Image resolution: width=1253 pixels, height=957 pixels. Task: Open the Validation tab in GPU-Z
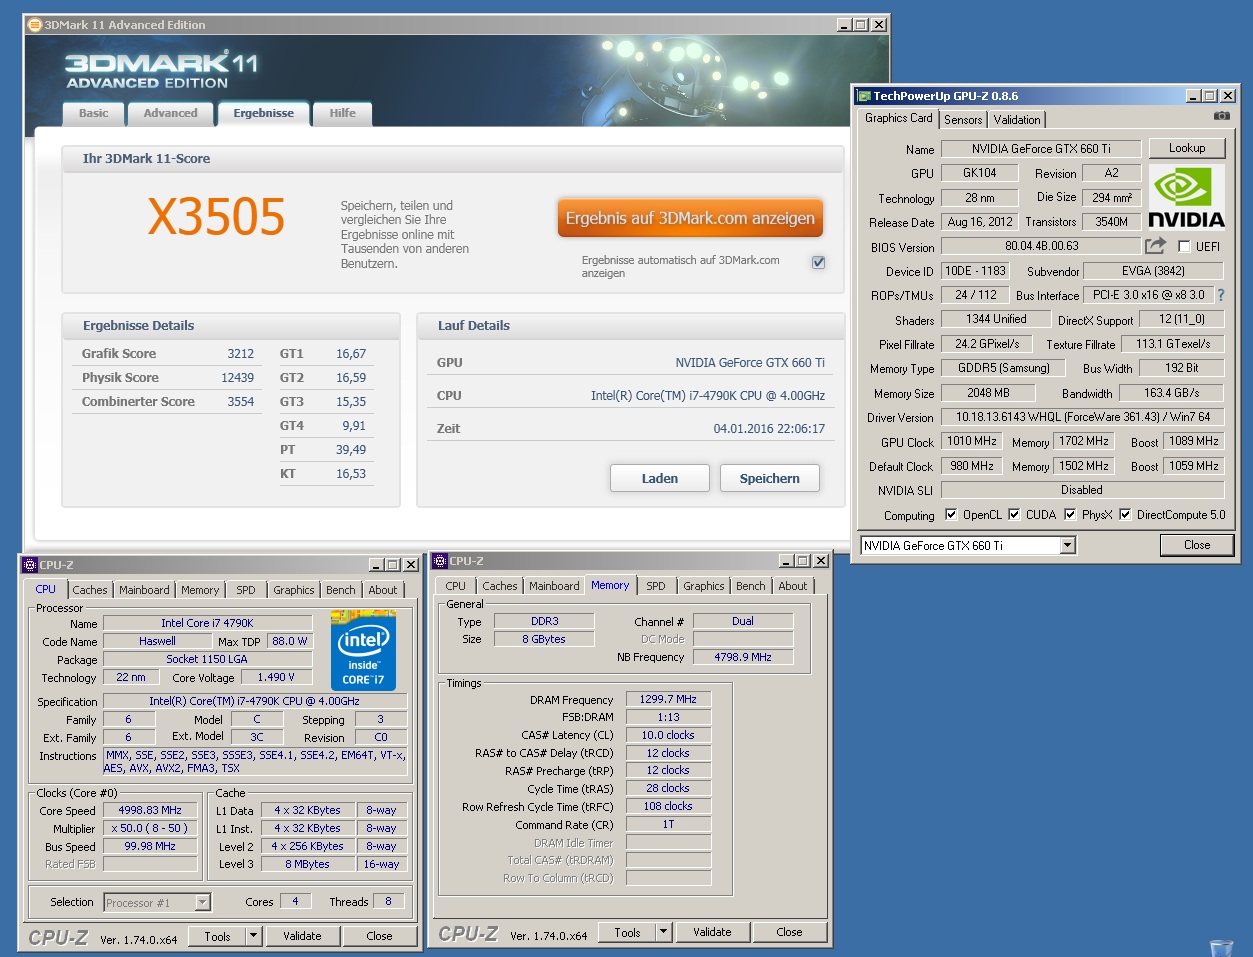click(1017, 120)
